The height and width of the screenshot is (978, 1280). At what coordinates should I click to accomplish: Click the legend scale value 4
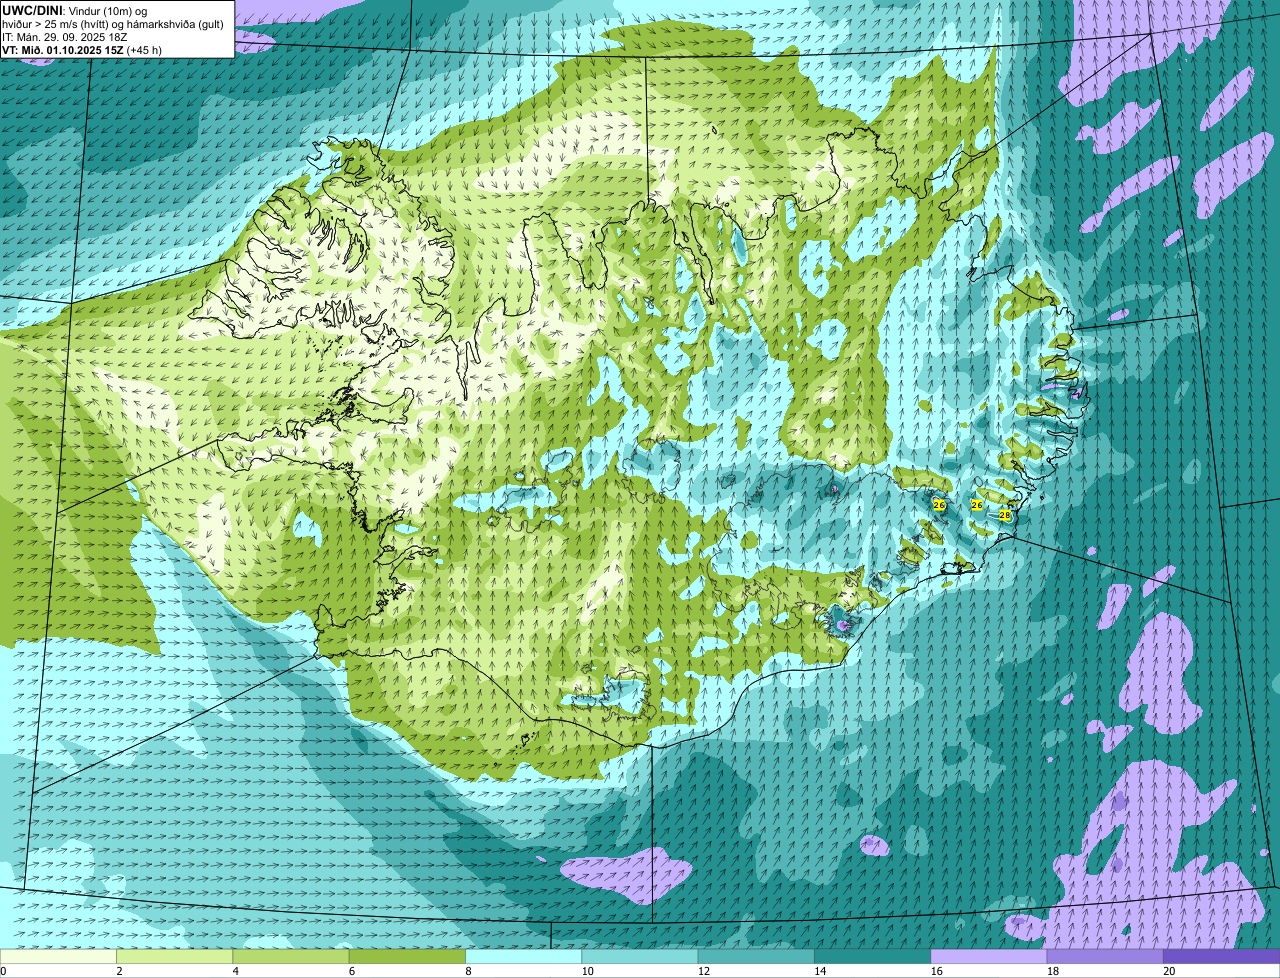(235, 971)
